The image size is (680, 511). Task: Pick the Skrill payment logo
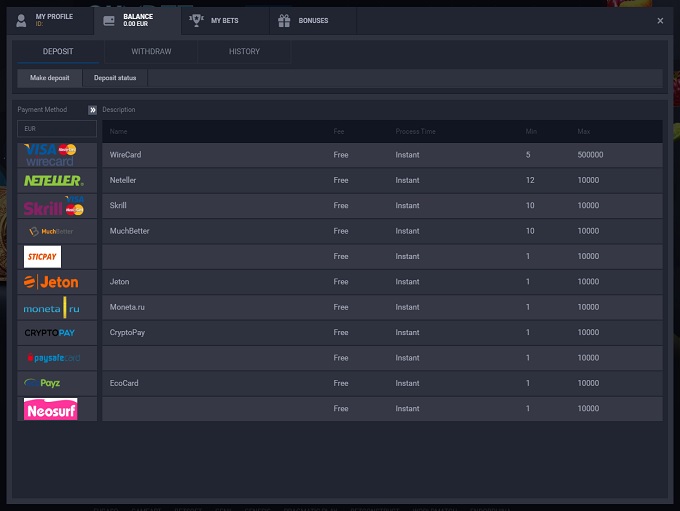[54, 206]
